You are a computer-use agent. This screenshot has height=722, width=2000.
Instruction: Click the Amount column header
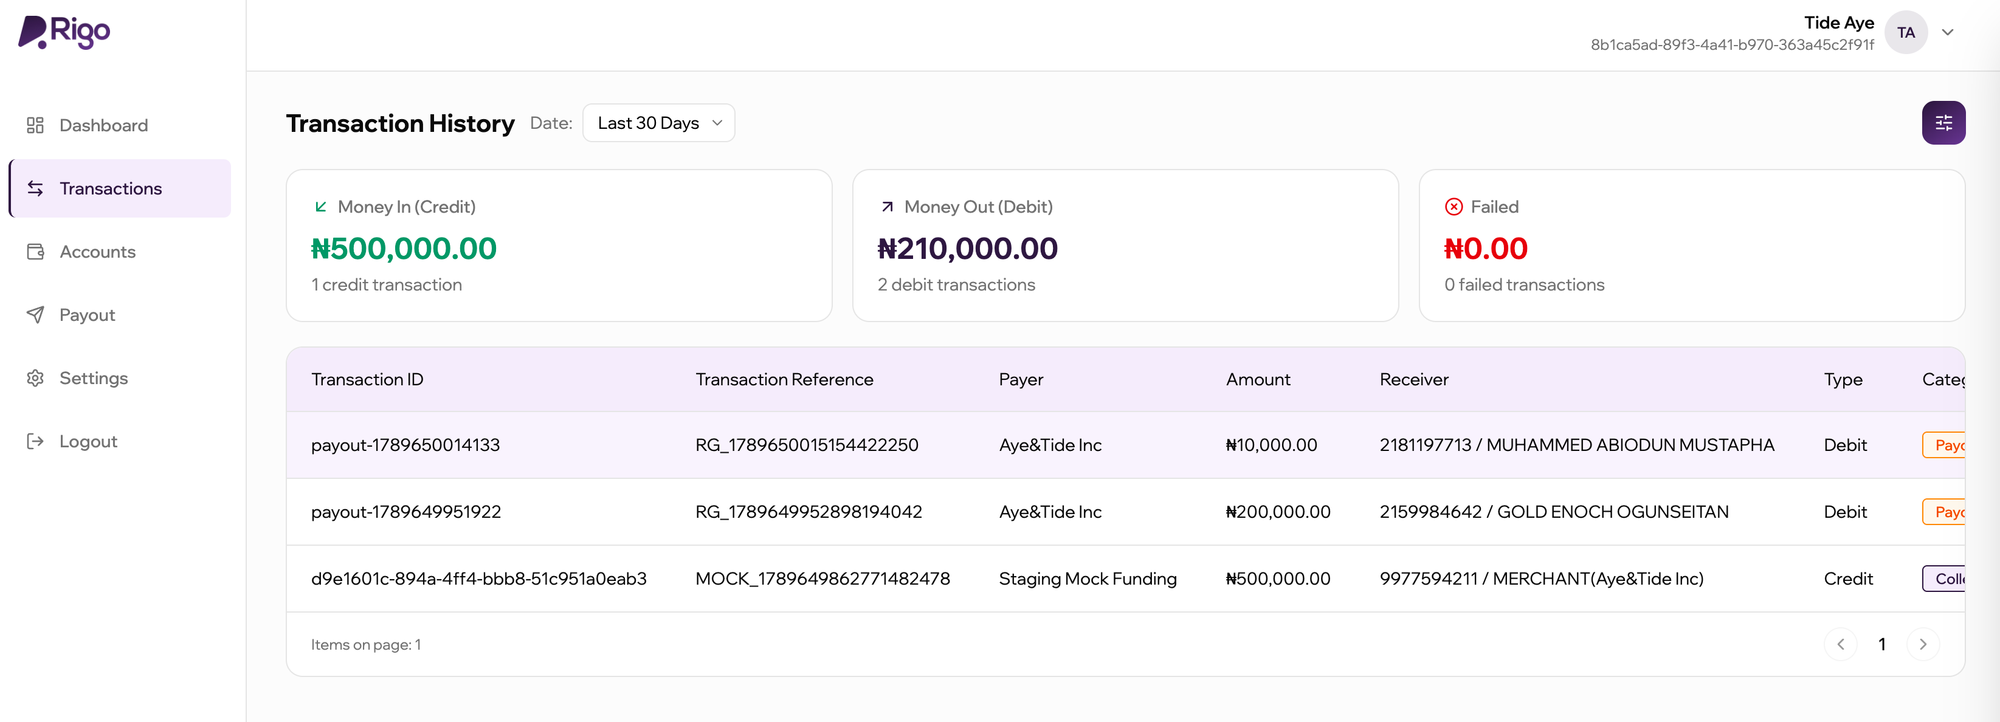pyautogui.click(x=1258, y=380)
